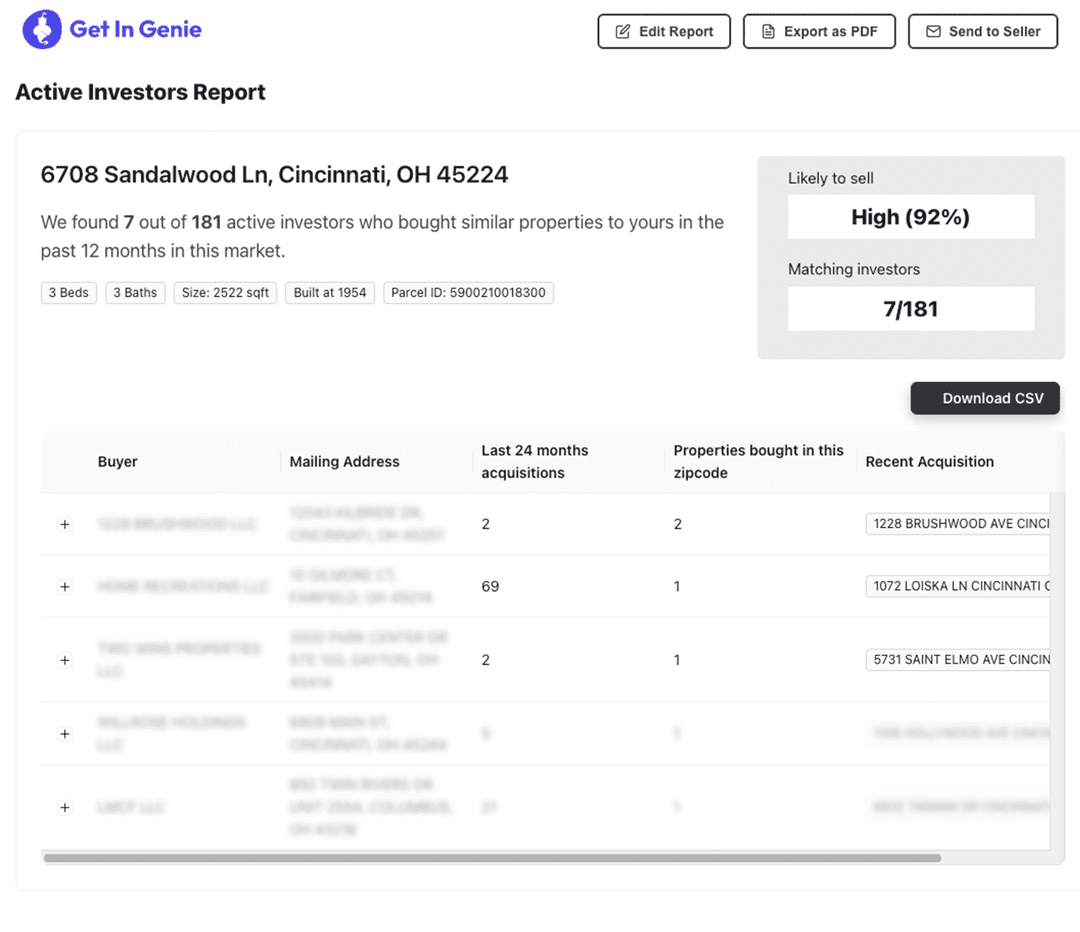The height and width of the screenshot is (932, 1080).
Task: Click the 7/181 matching investors value
Action: (910, 309)
